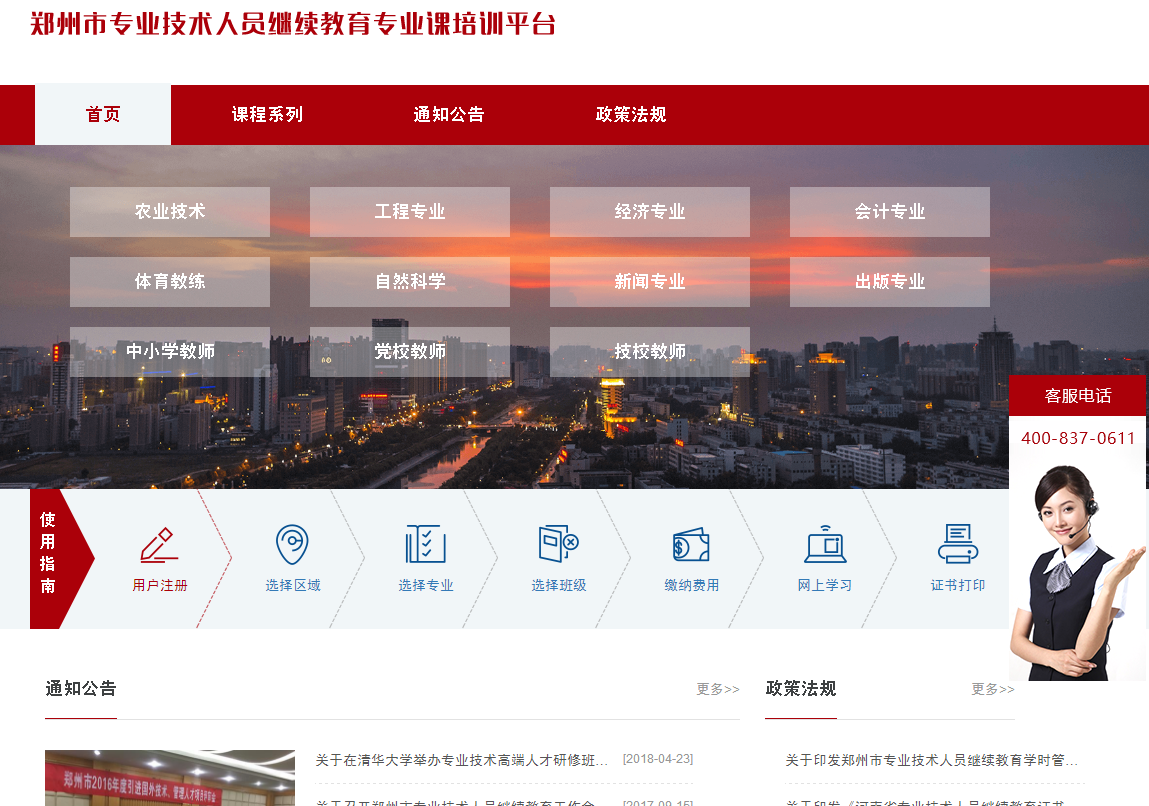This screenshot has width=1149, height=806.
Task: Choose the 新闻专业 category button
Action: coord(650,282)
